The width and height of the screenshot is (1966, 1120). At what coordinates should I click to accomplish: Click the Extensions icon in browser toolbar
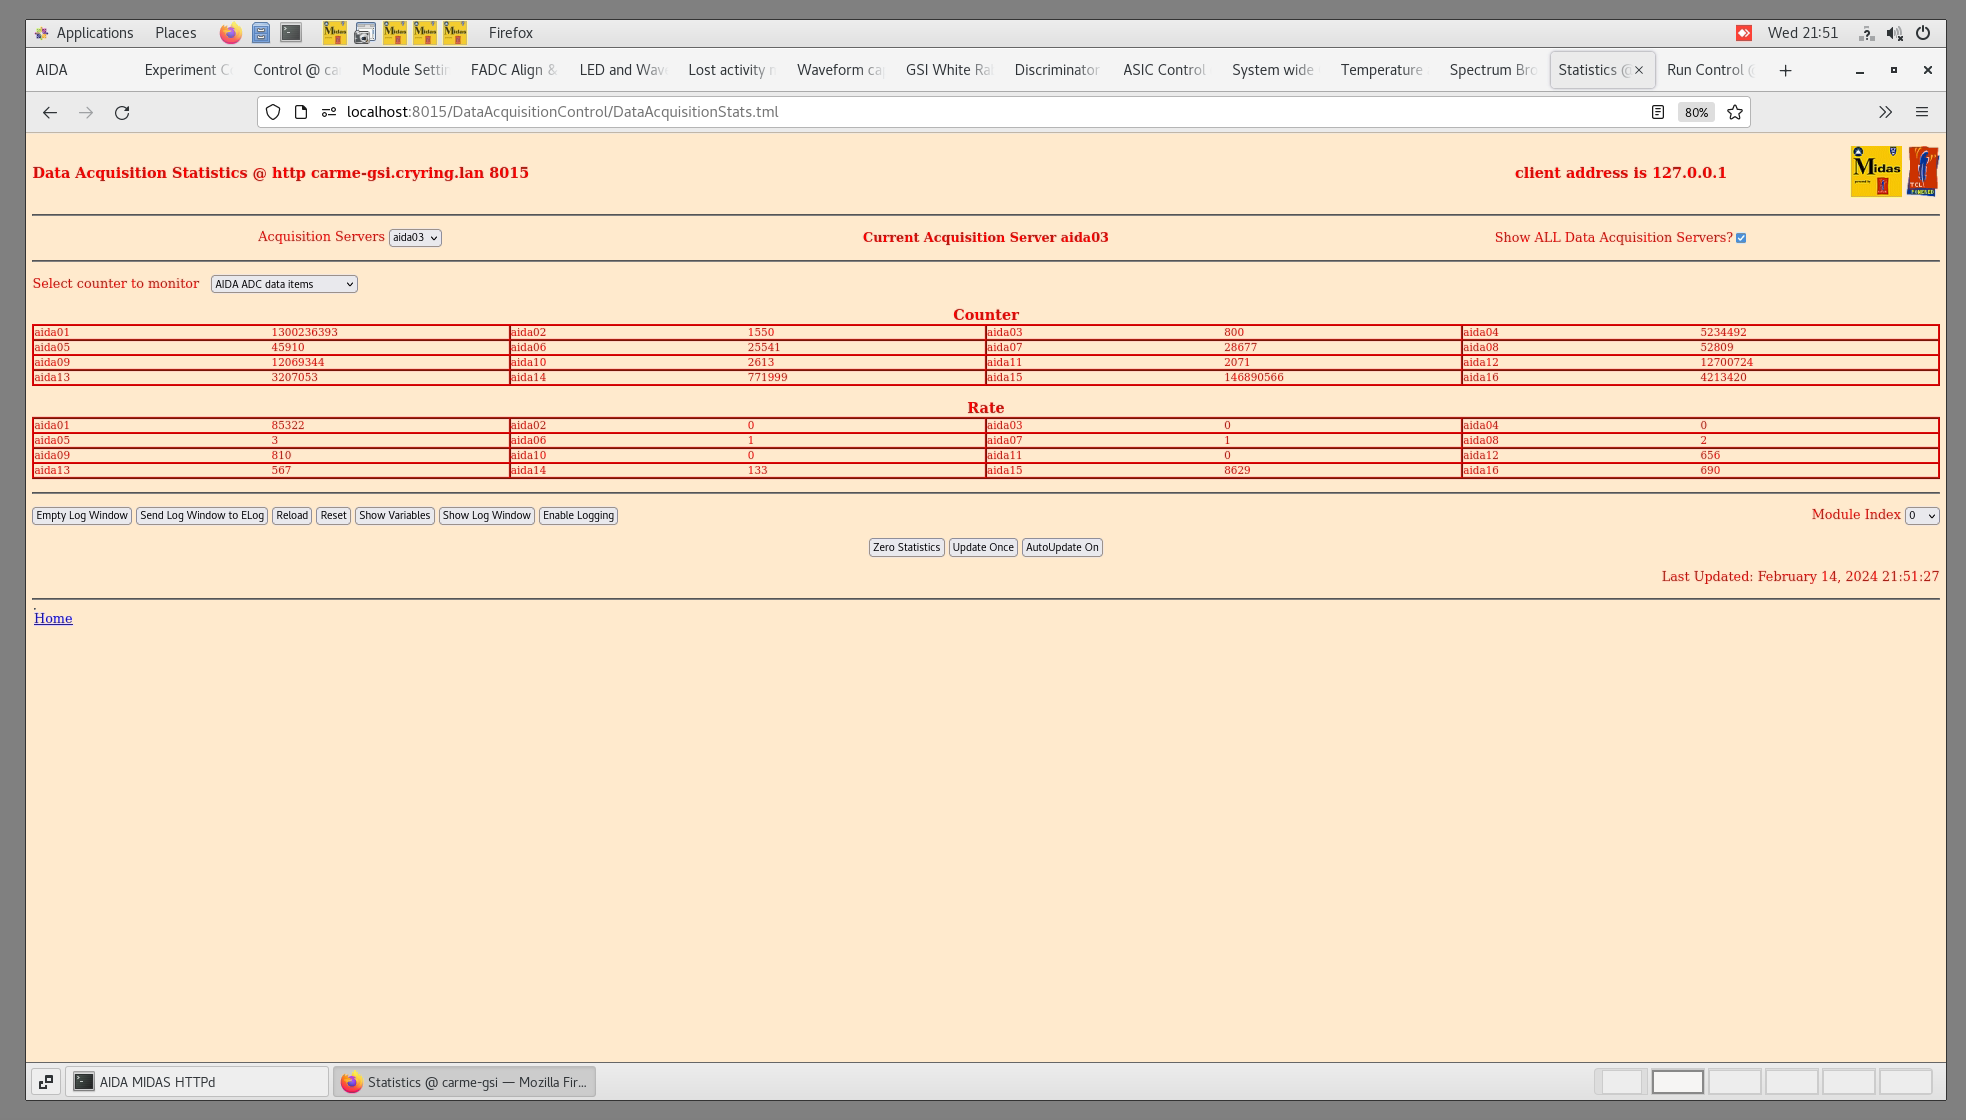coord(1886,111)
